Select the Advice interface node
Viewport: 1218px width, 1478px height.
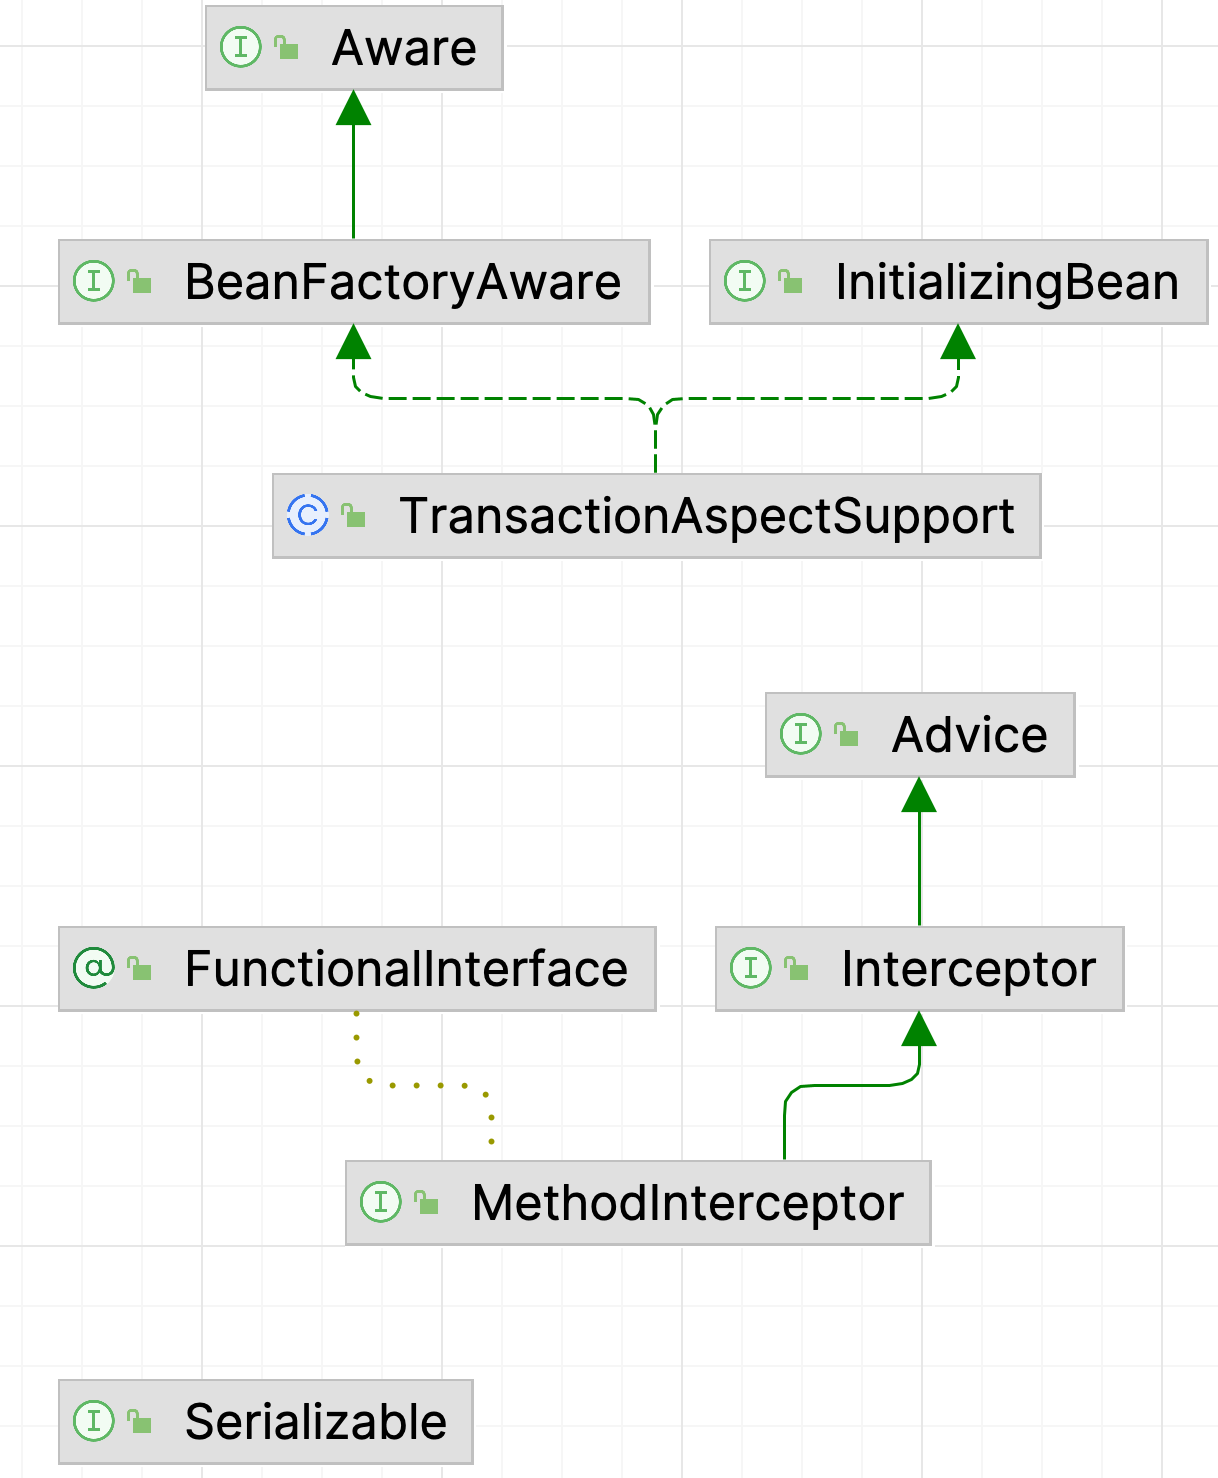[x=920, y=735]
